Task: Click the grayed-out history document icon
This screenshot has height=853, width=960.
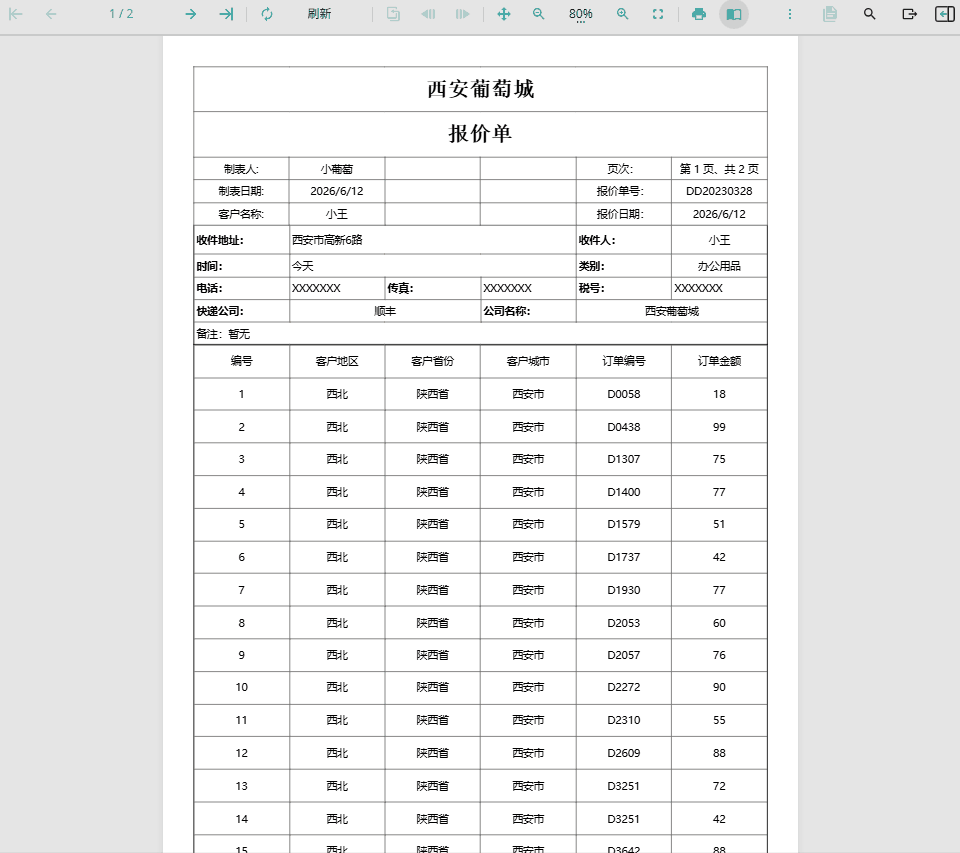Action: click(393, 13)
